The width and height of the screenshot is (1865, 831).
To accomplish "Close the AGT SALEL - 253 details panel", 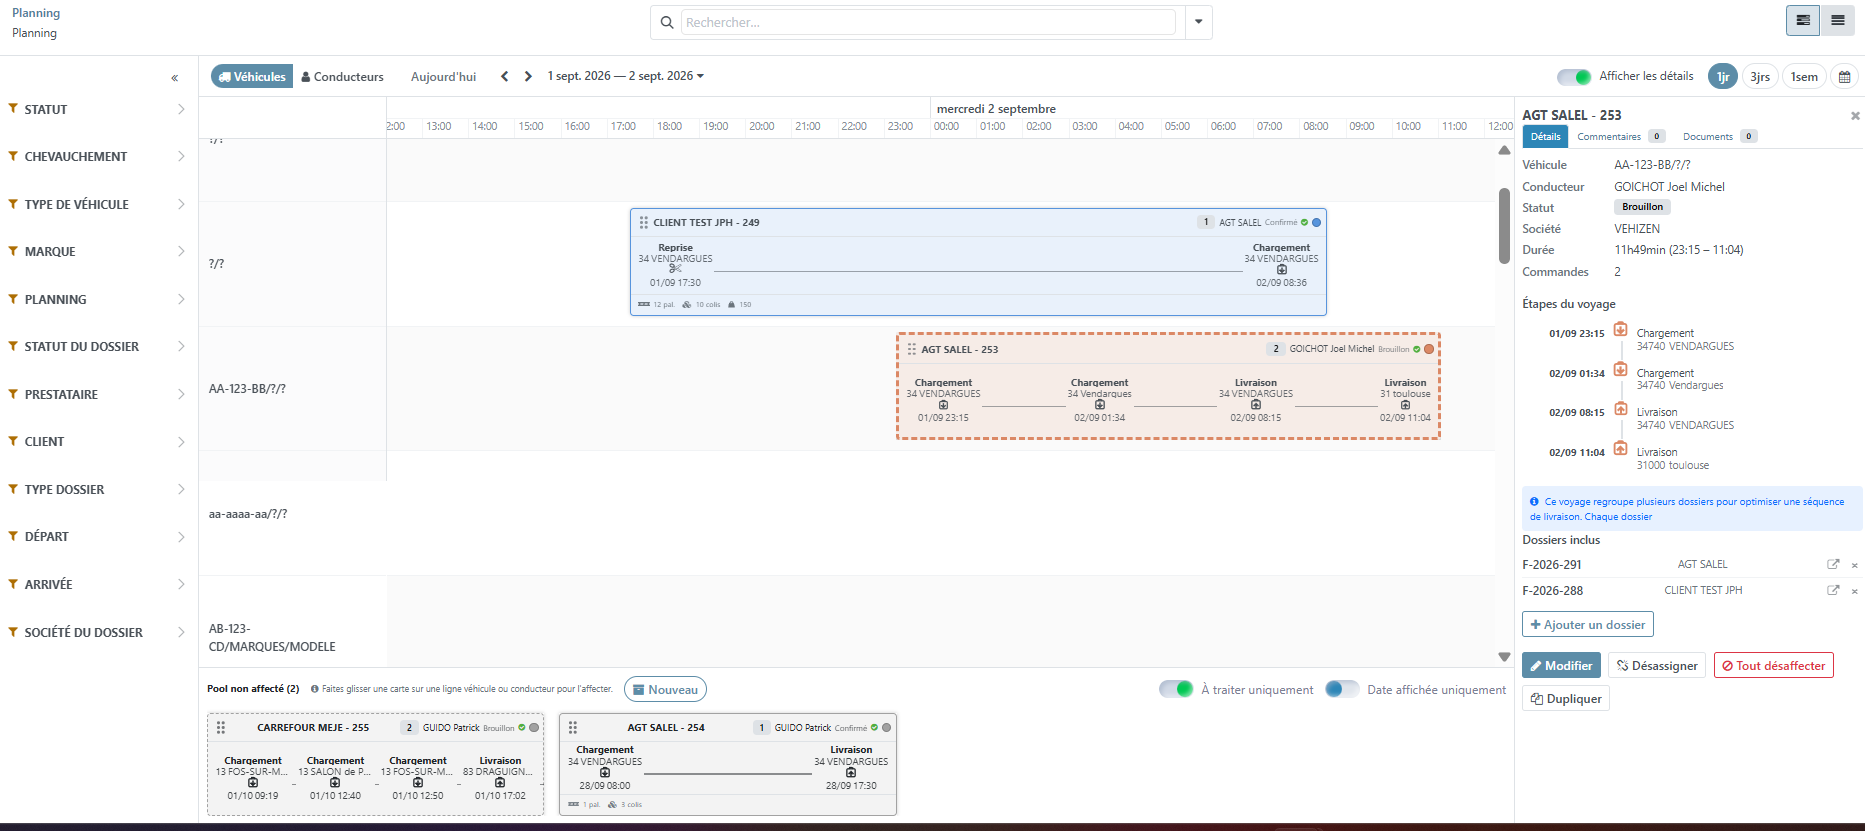I will pos(1855,116).
